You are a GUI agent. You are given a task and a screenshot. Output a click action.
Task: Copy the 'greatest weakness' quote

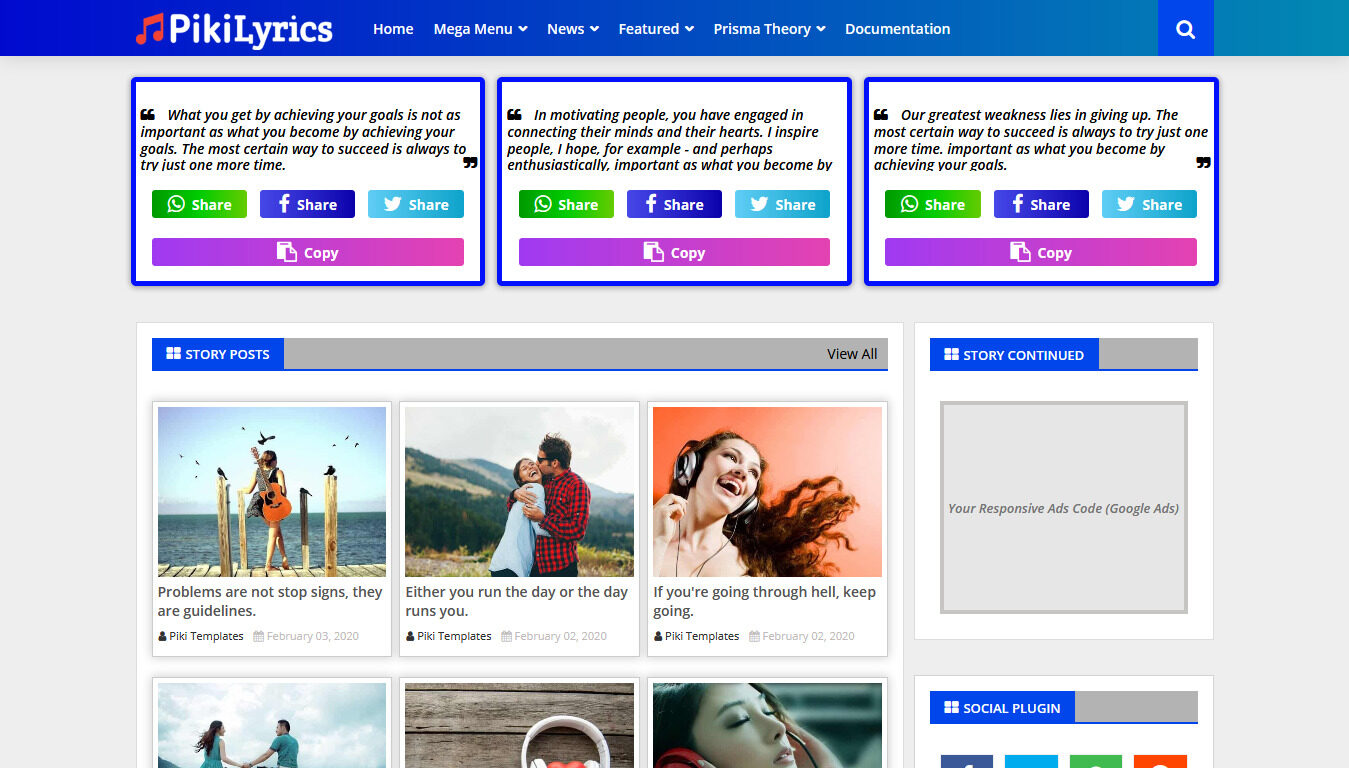[x=1041, y=252]
